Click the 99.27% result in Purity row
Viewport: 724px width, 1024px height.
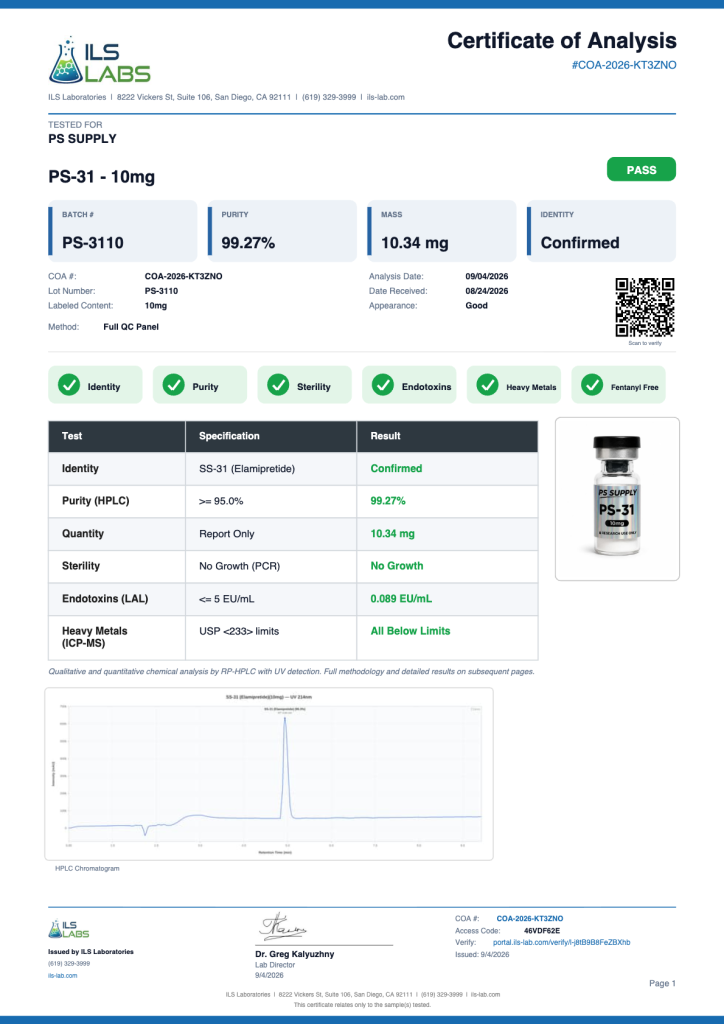point(388,501)
